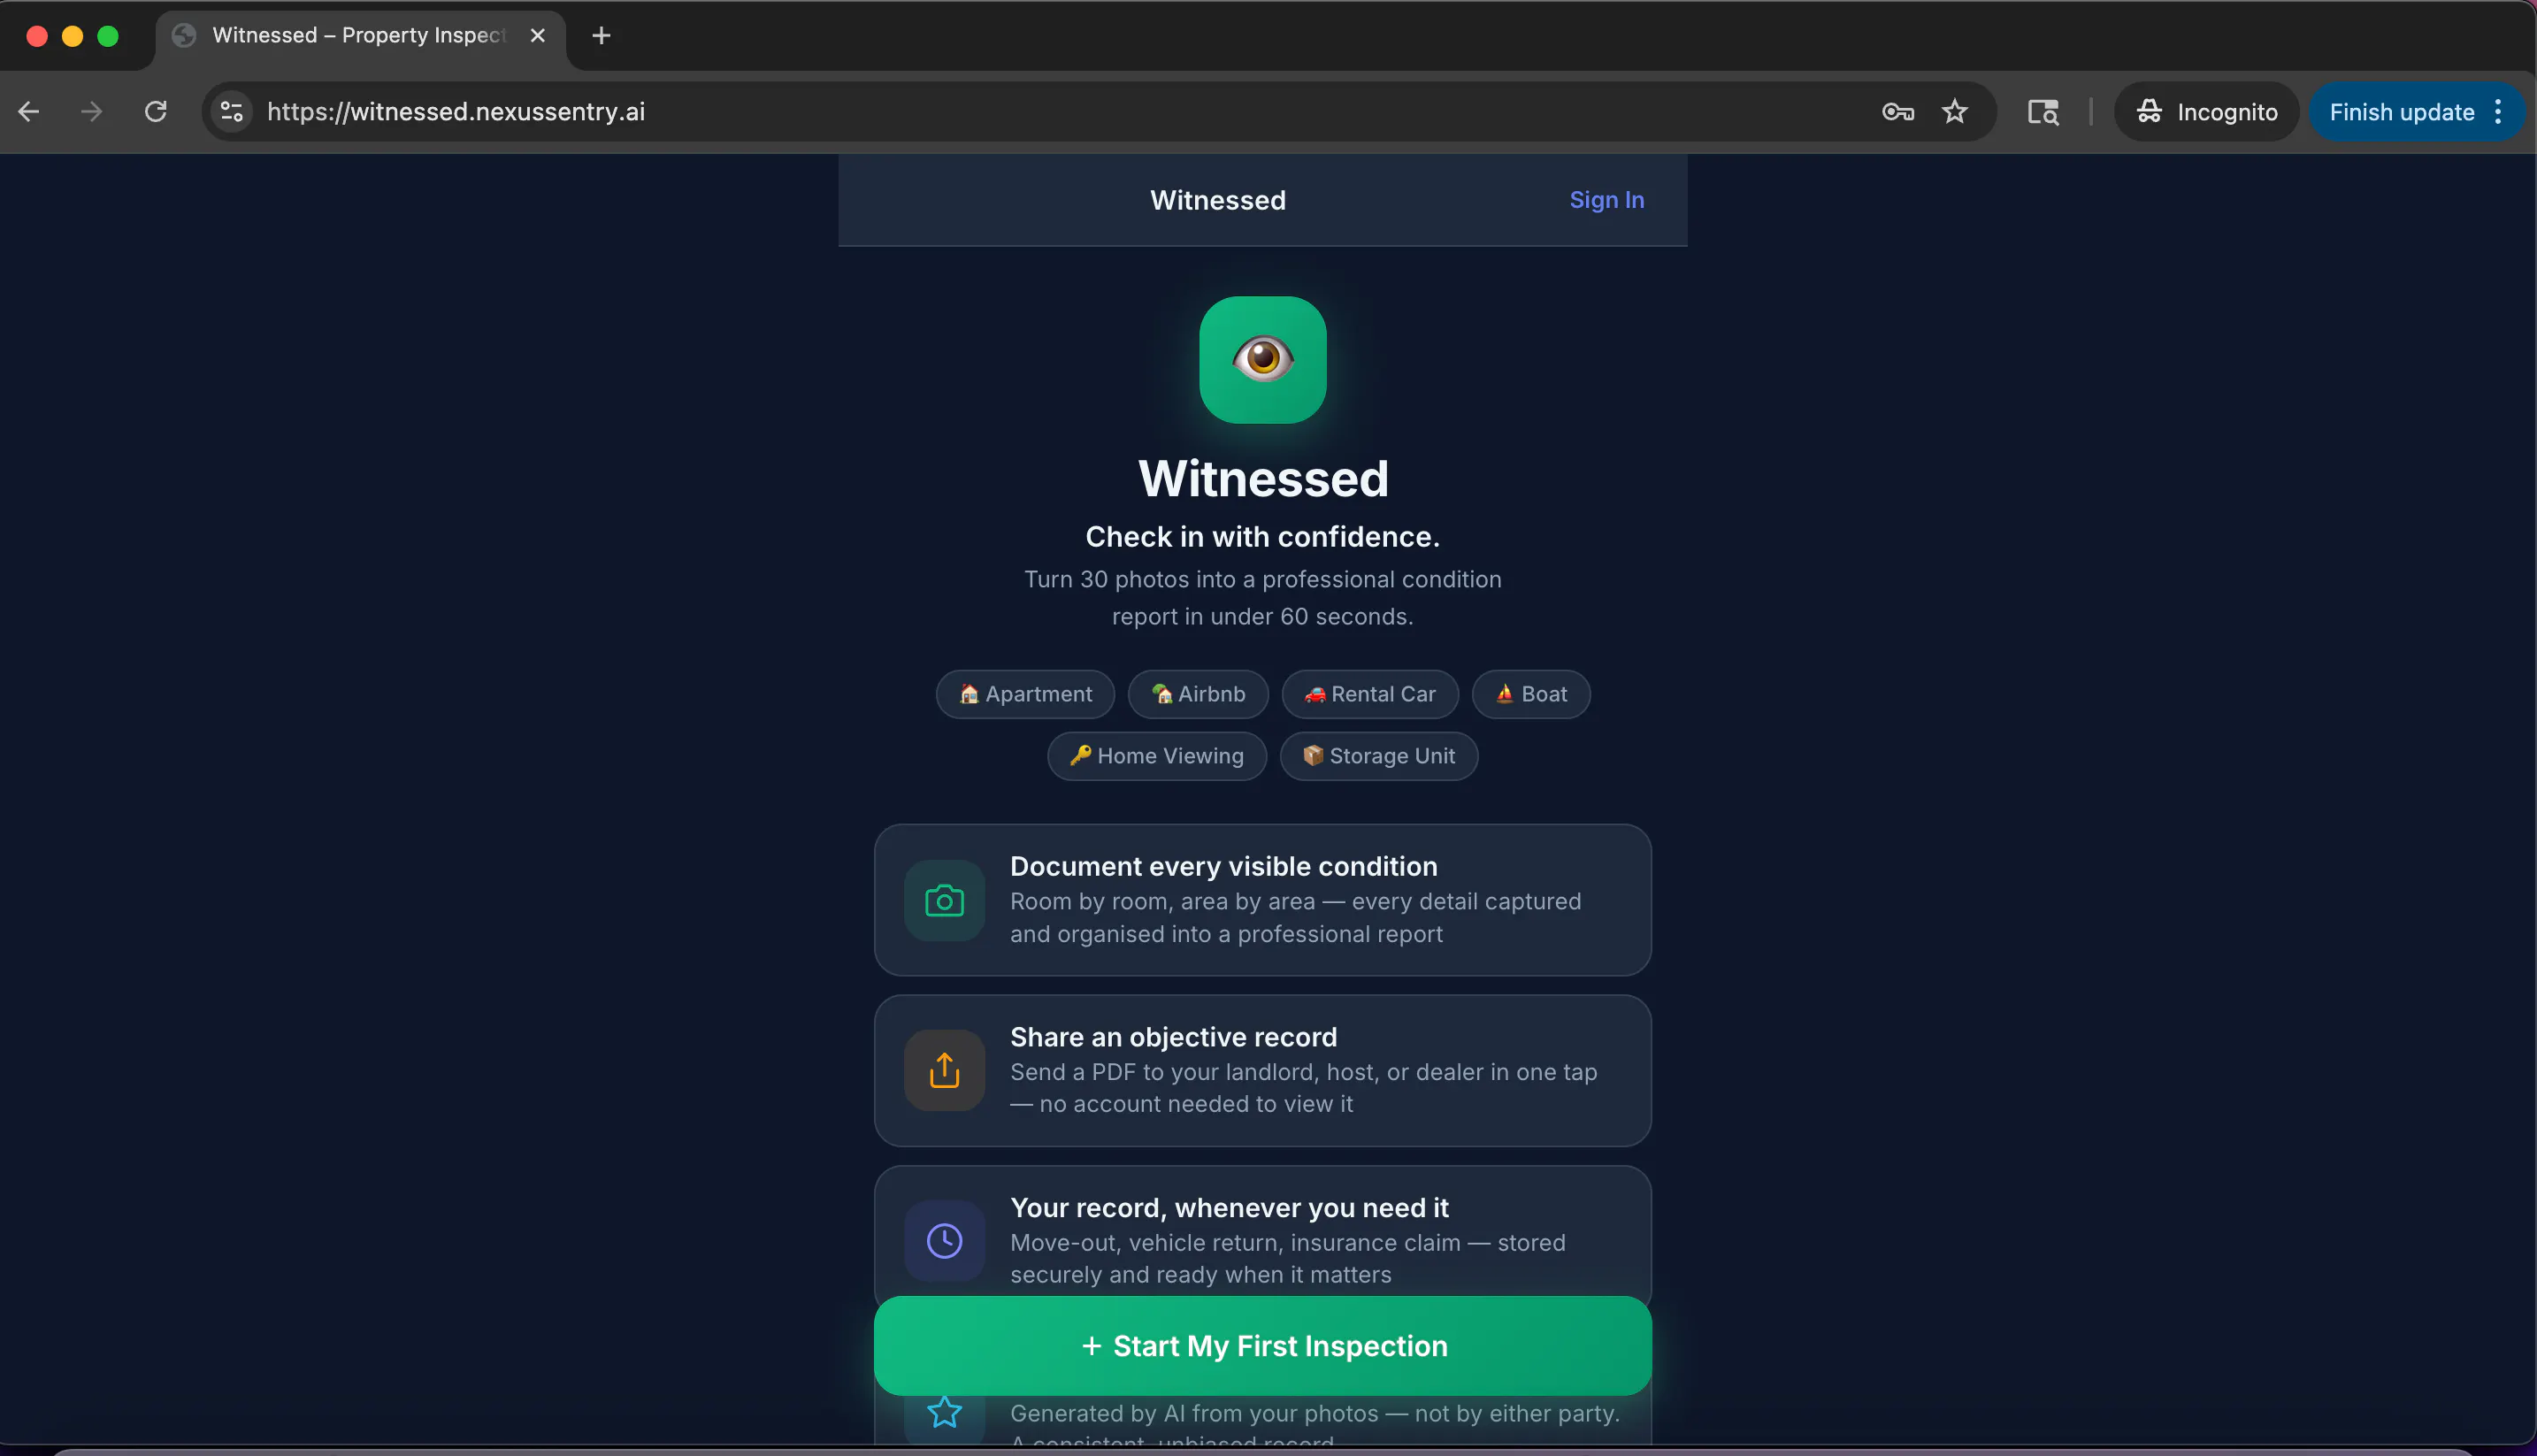Close the Witnessed tab

click(x=537, y=36)
